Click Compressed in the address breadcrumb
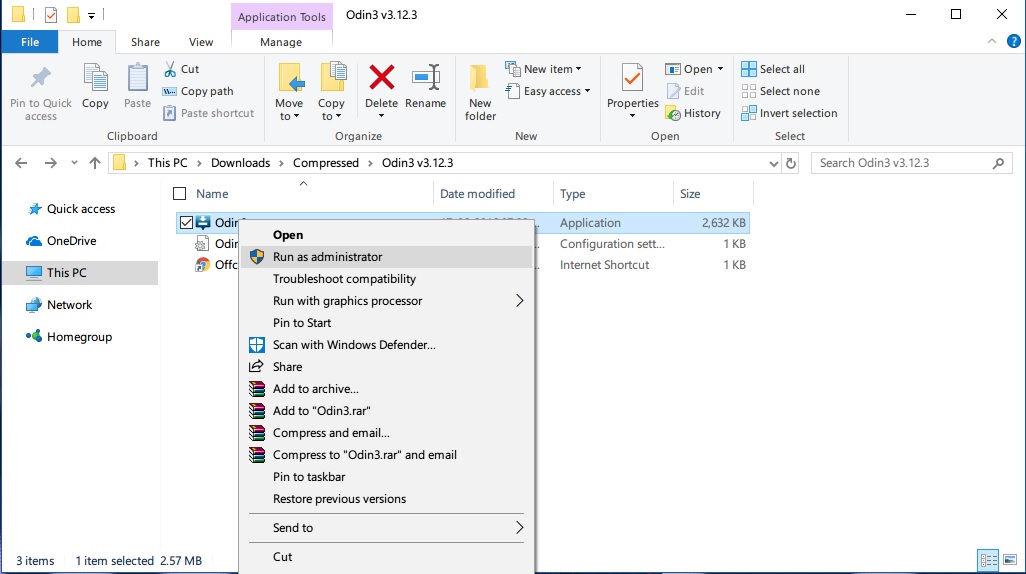This screenshot has height=574, width=1026. tap(326, 163)
